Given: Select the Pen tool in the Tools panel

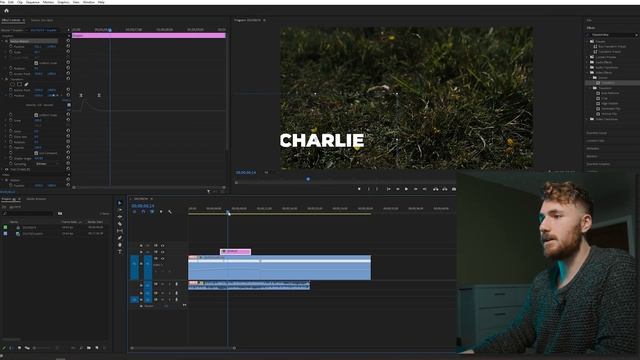Looking at the screenshot, I should (x=120, y=238).
